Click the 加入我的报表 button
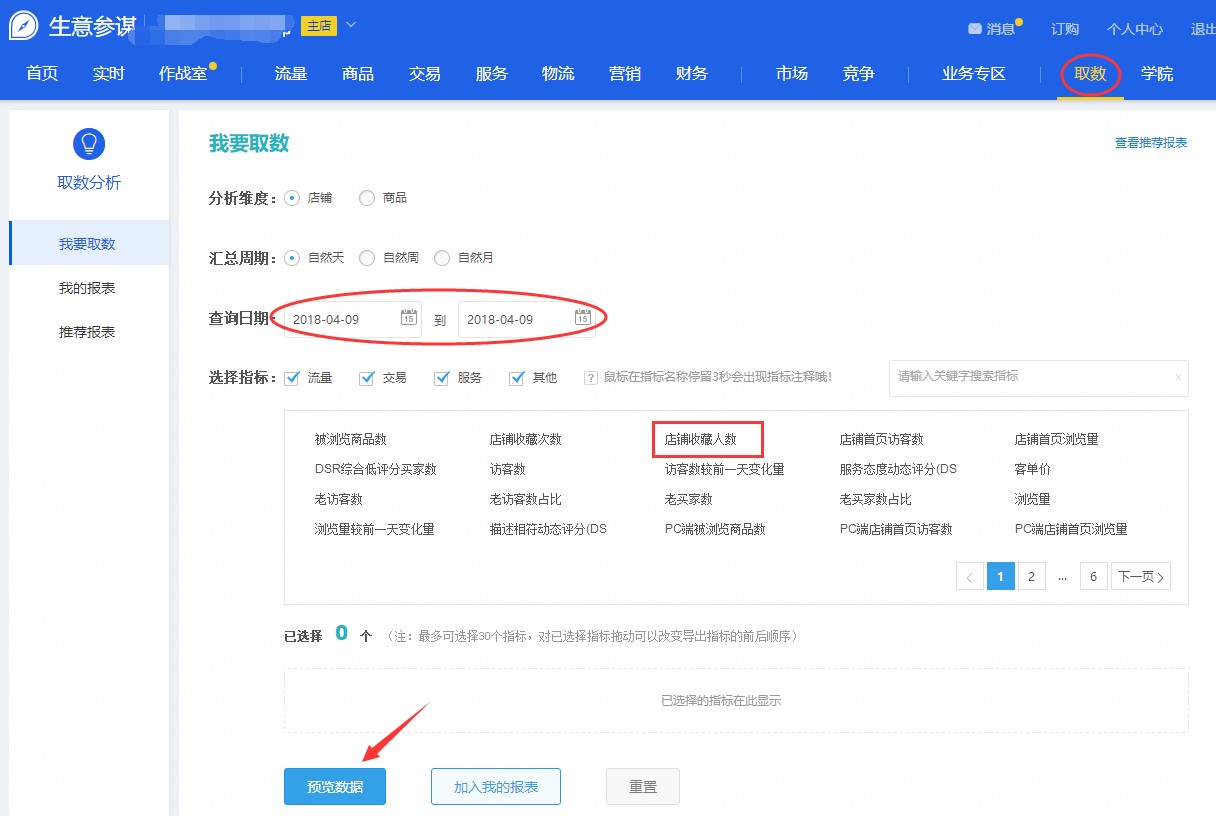1216x816 pixels. coord(496,787)
